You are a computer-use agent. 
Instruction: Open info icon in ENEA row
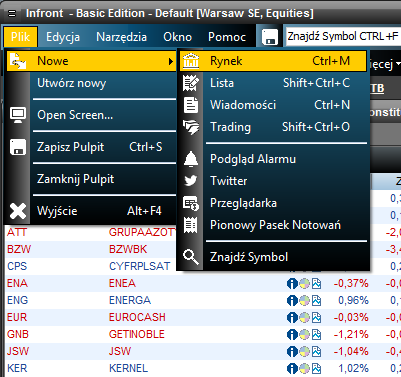(x=292, y=284)
